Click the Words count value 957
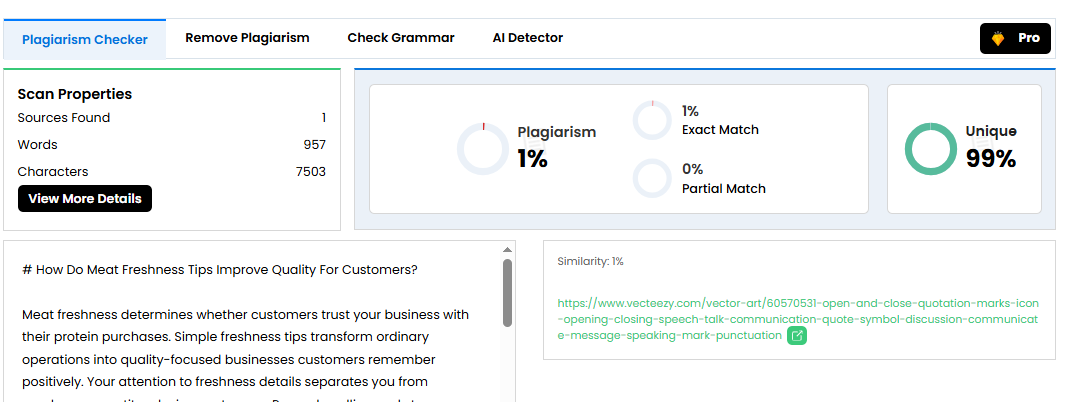 (x=314, y=145)
